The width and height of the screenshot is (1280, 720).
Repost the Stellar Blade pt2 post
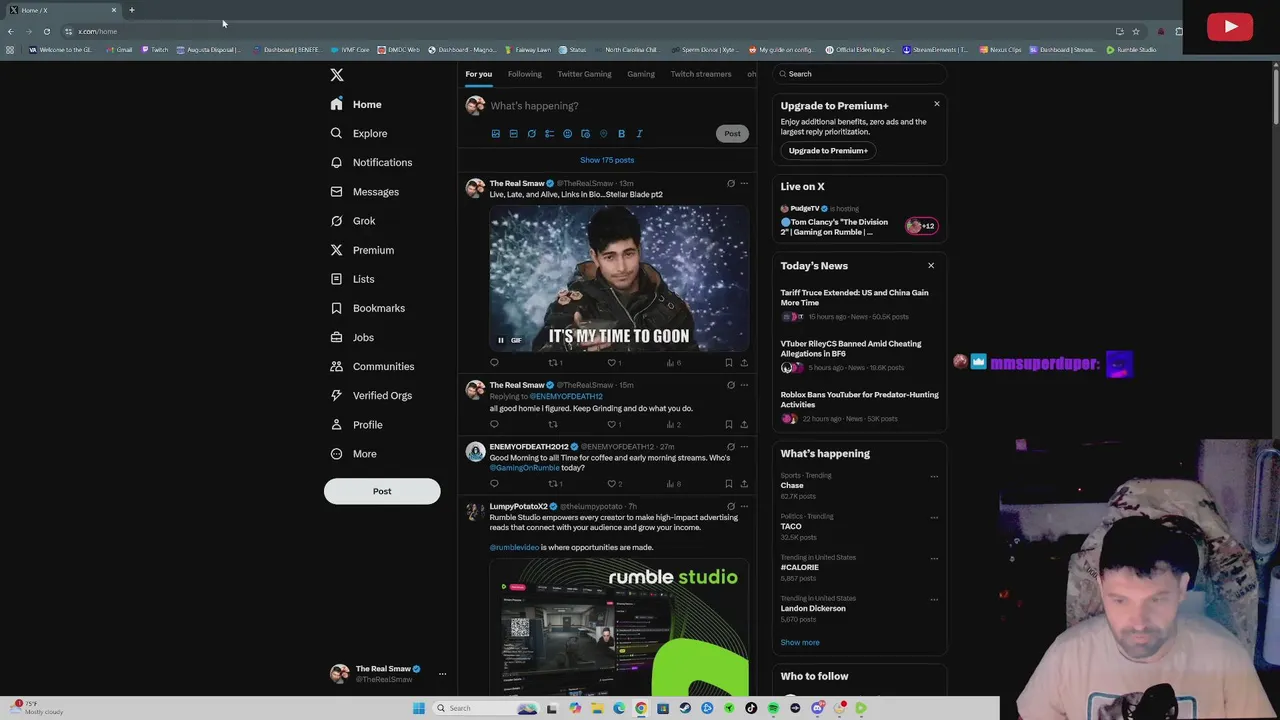click(x=553, y=363)
